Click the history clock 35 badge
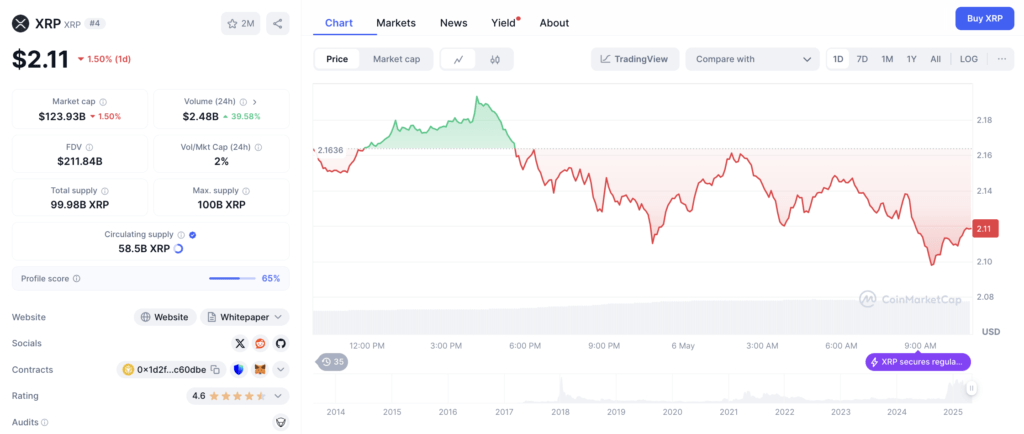The width and height of the screenshot is (1024, 434). [332, 362]
